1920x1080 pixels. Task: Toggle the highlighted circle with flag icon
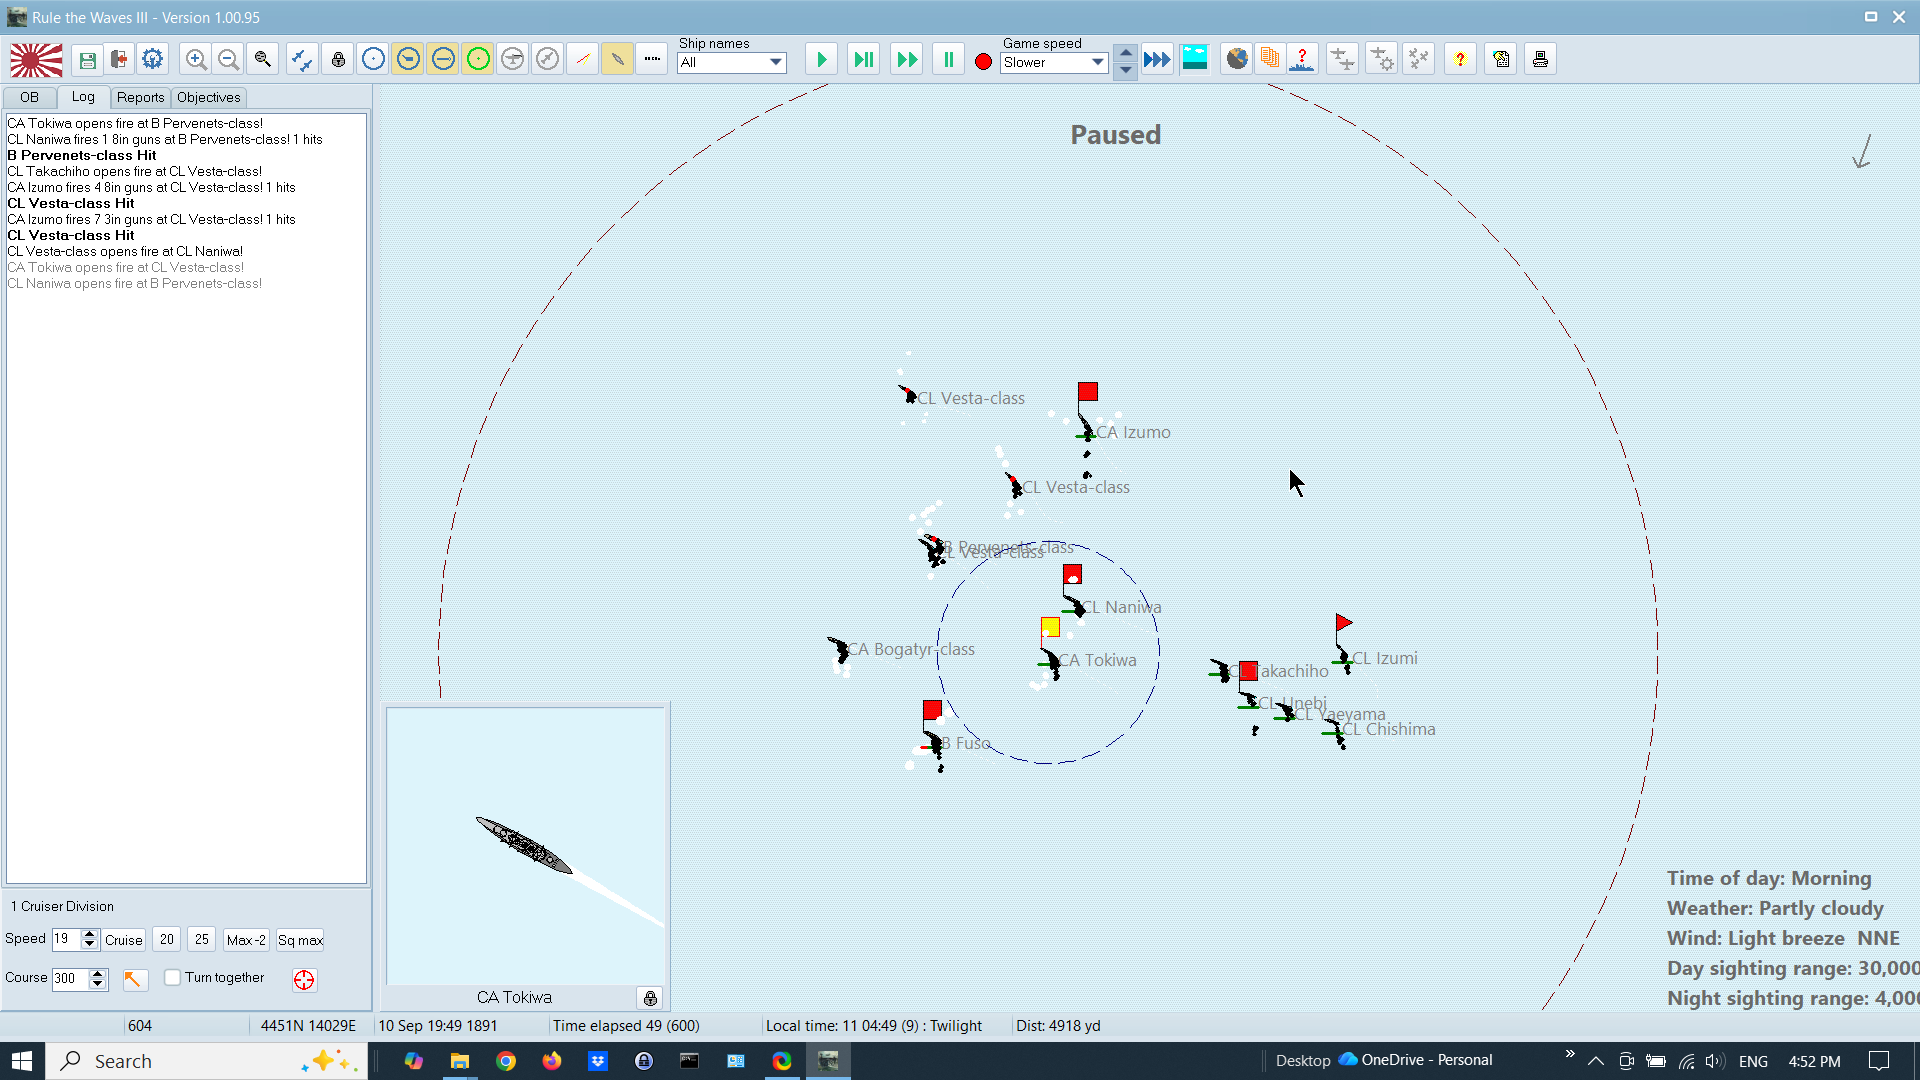[x=408, y=60]
